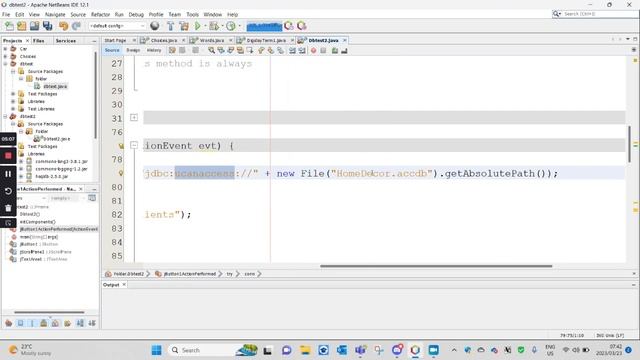Open the Start Page tab
Screen dimensions: 640x360
115,40
